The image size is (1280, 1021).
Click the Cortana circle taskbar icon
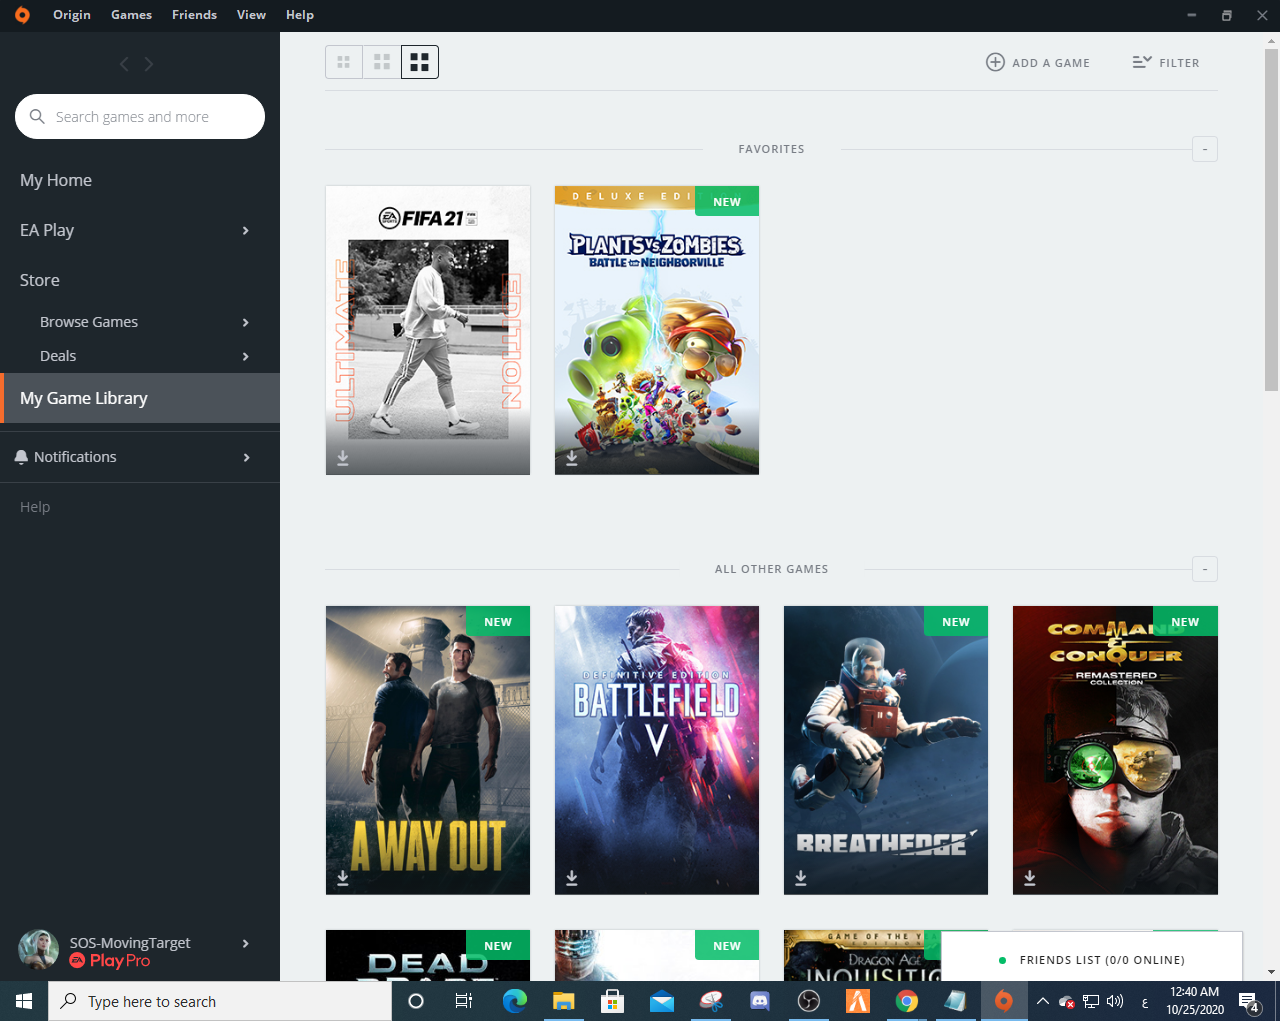point(416,1001)
